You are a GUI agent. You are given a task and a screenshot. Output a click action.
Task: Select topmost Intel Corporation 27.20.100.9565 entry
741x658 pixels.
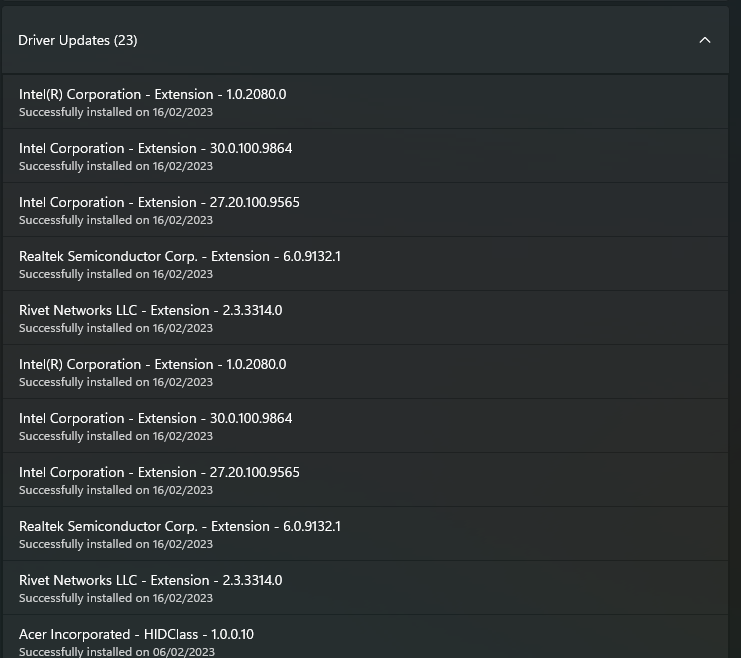365,209
